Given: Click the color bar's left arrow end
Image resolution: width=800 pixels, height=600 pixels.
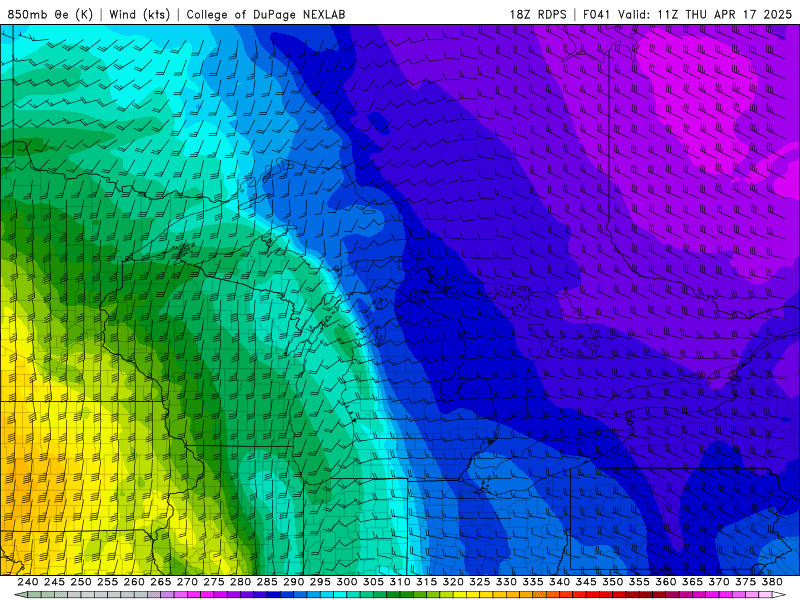Looking at the screenshot, I should pyautogui.click(x=20, y=595).
